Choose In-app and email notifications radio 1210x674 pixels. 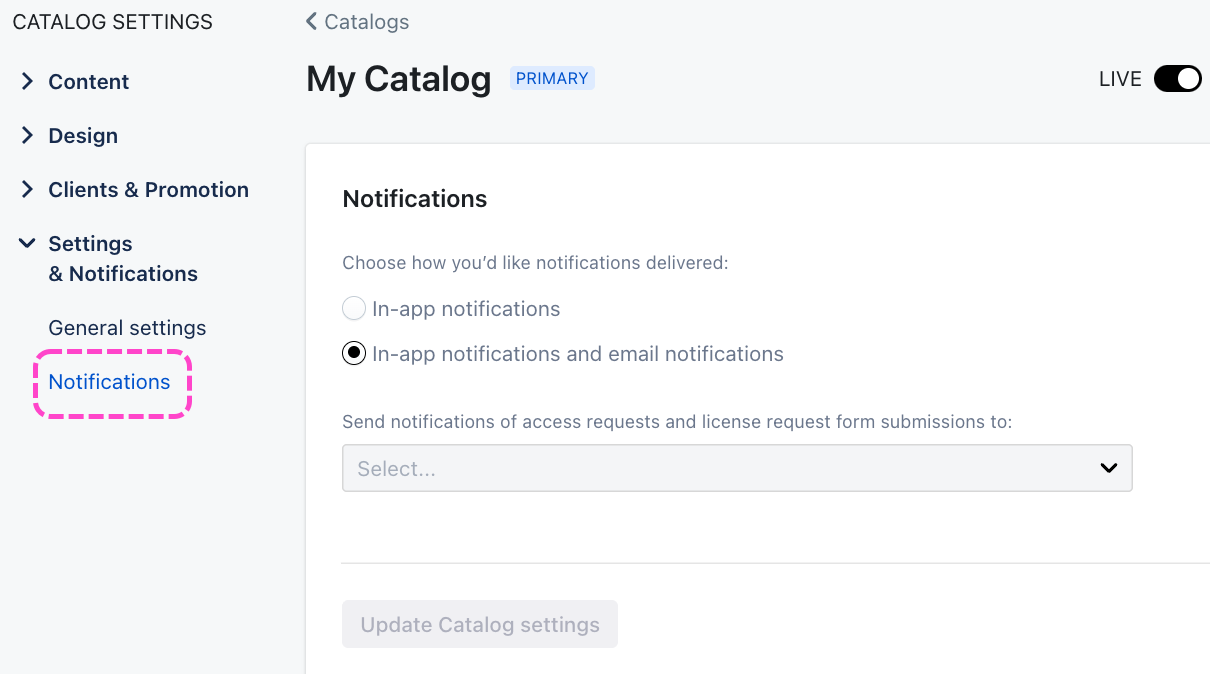(x=354, y=354)
